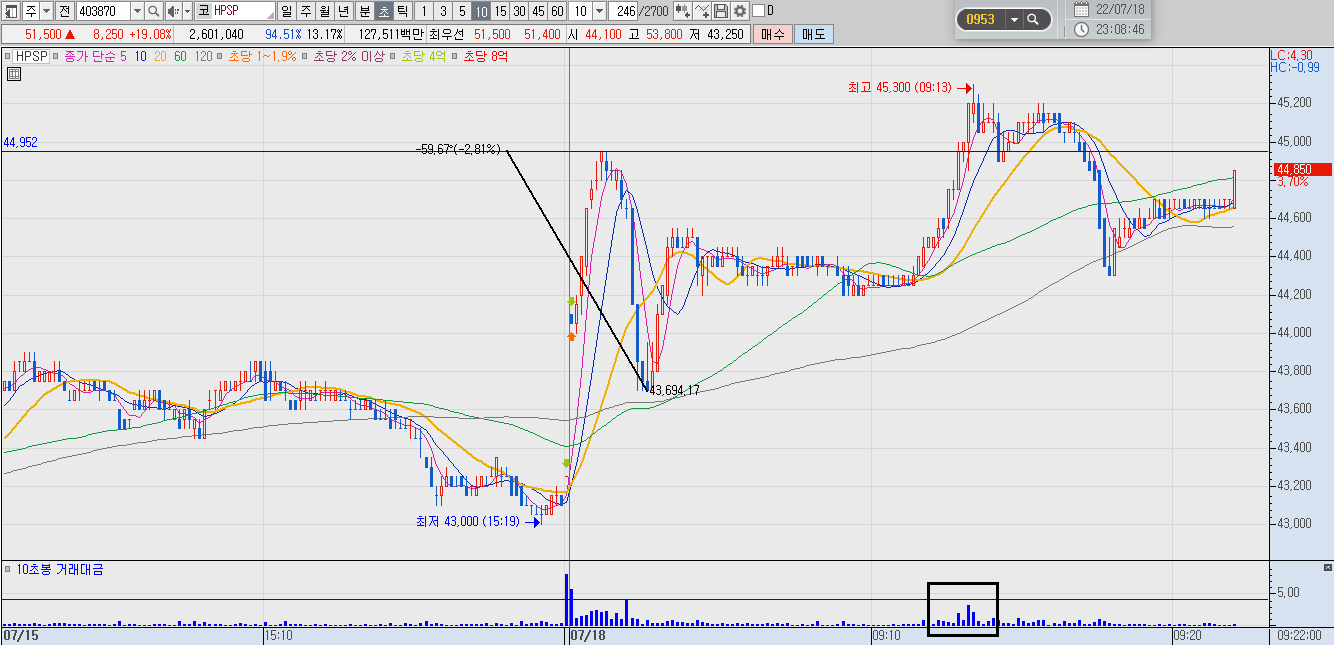1334x645 pixels.
Task: Toggle the D checkbox in toolbar
Action: tap(757, 11)
